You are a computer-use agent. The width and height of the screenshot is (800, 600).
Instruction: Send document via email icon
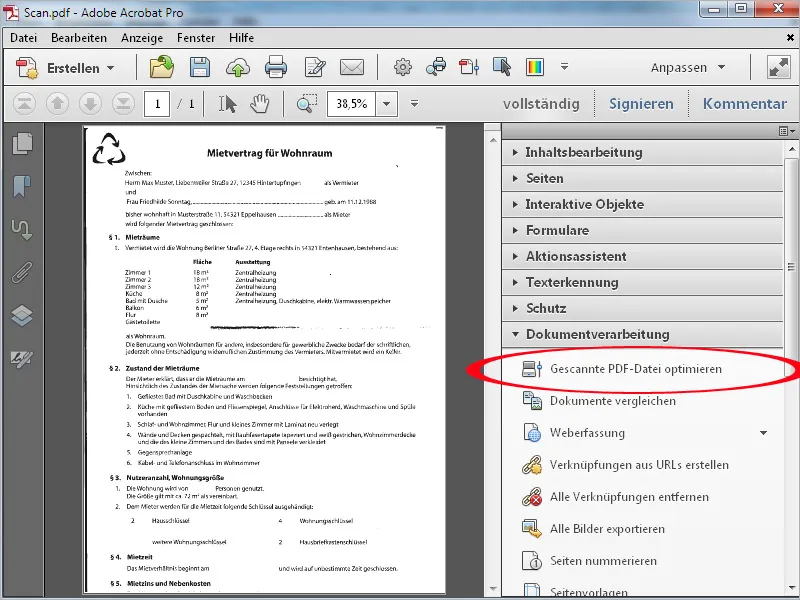tap(351, 67)
